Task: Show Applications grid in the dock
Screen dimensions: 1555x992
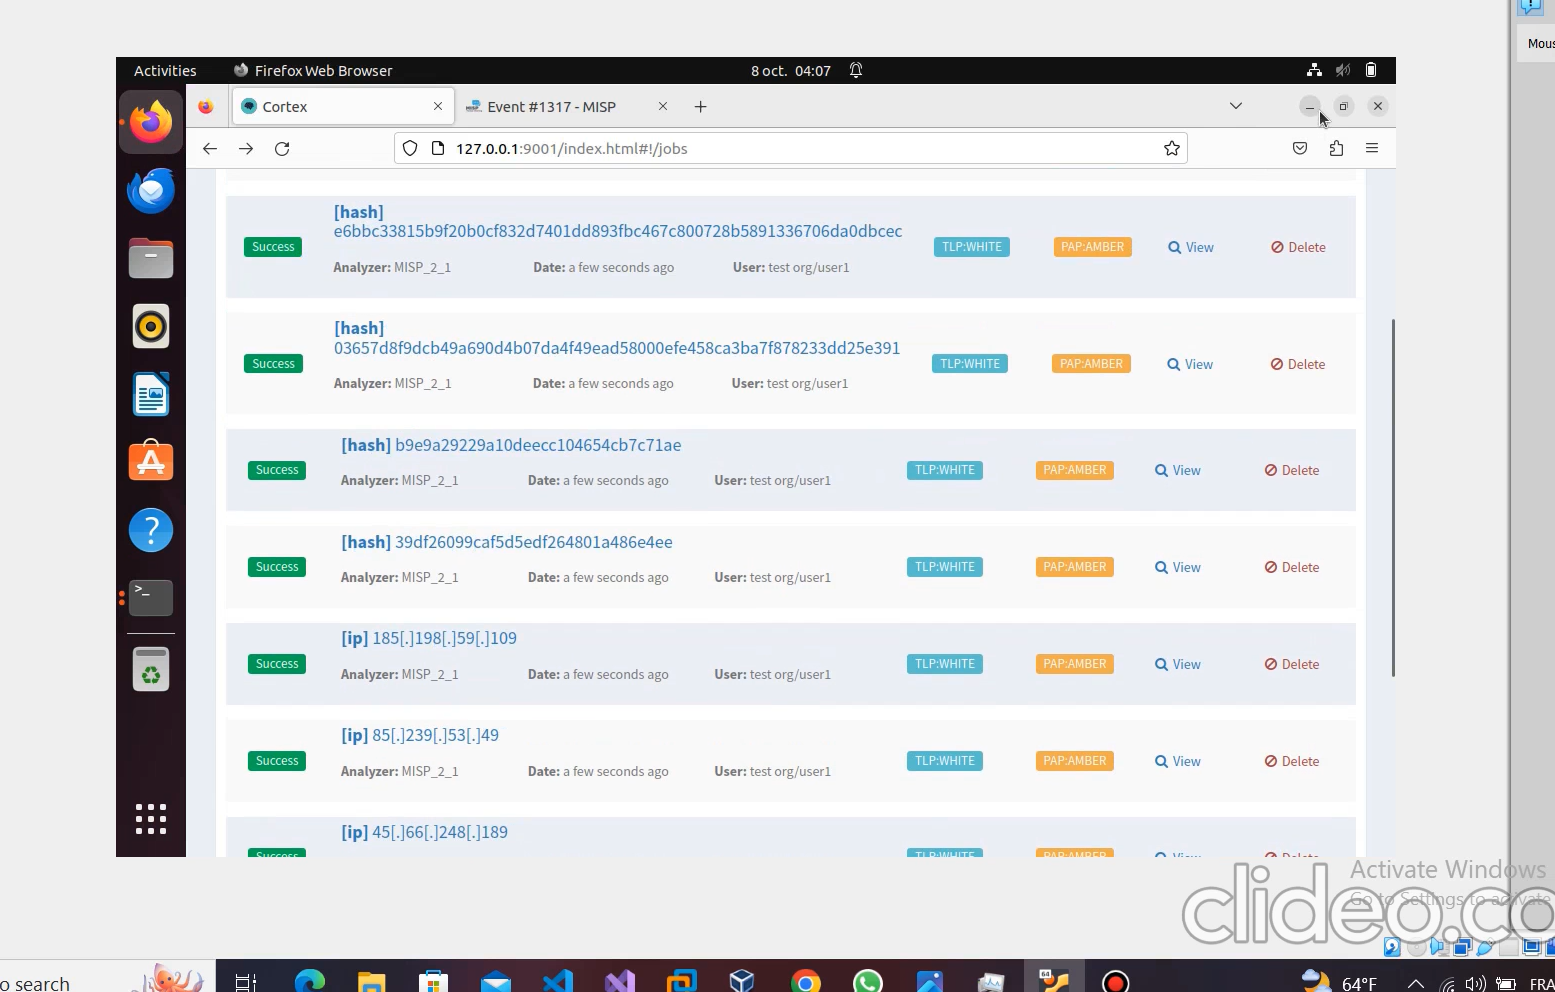Action: click(151, 819)
